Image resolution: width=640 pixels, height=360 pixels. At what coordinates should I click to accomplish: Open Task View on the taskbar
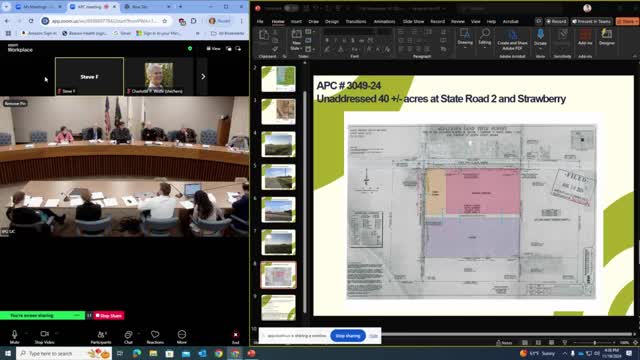120,353
